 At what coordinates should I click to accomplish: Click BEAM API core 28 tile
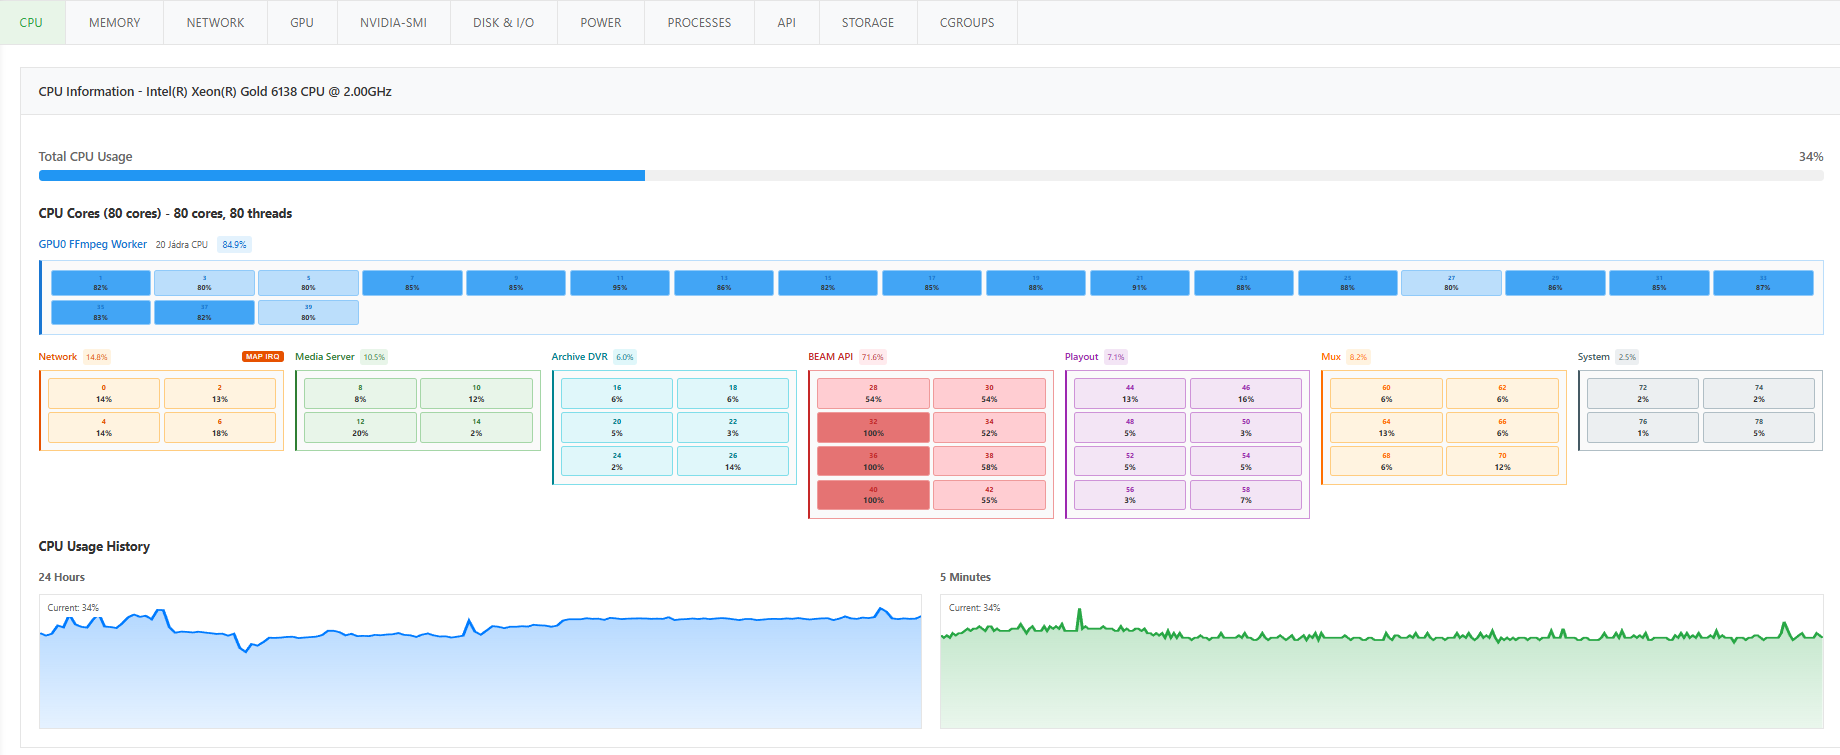(x=873, y=393)
